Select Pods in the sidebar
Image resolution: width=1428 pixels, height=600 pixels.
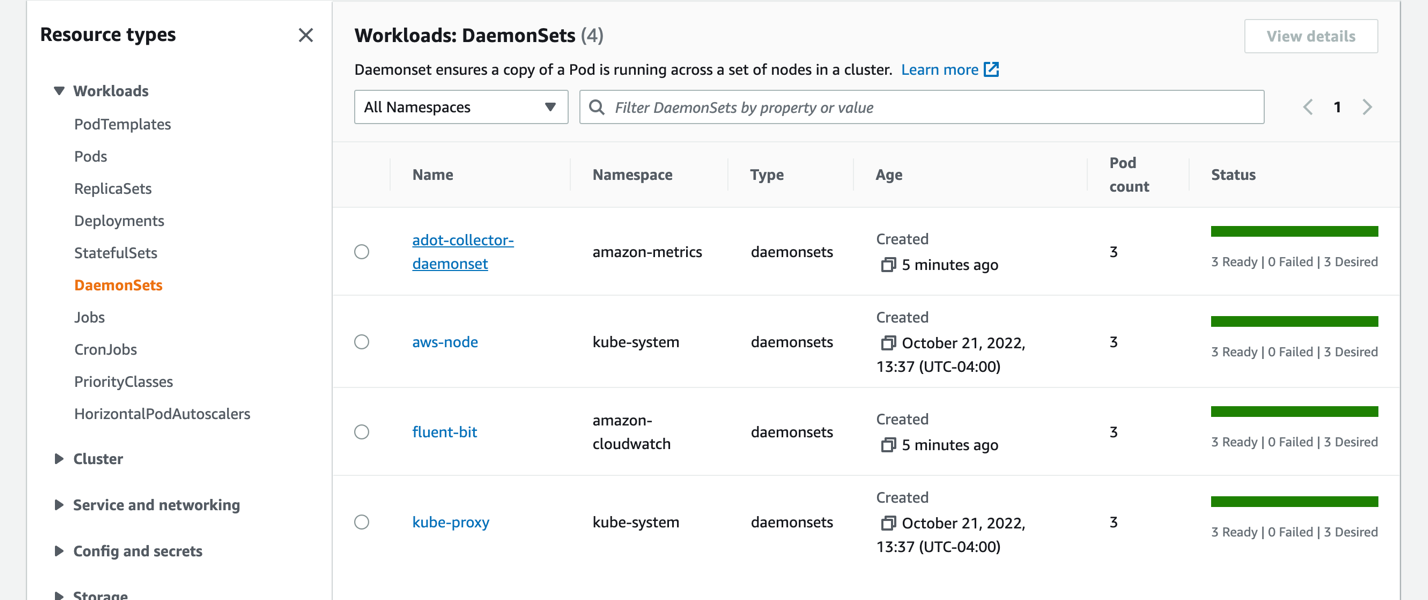(x=90, y=156)
